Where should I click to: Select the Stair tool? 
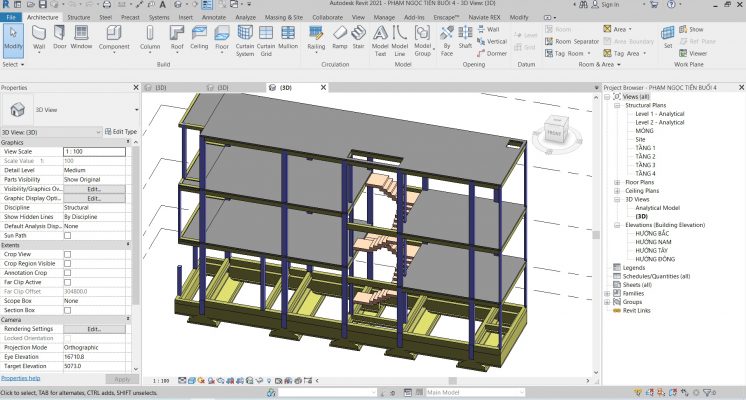(360, 40)
